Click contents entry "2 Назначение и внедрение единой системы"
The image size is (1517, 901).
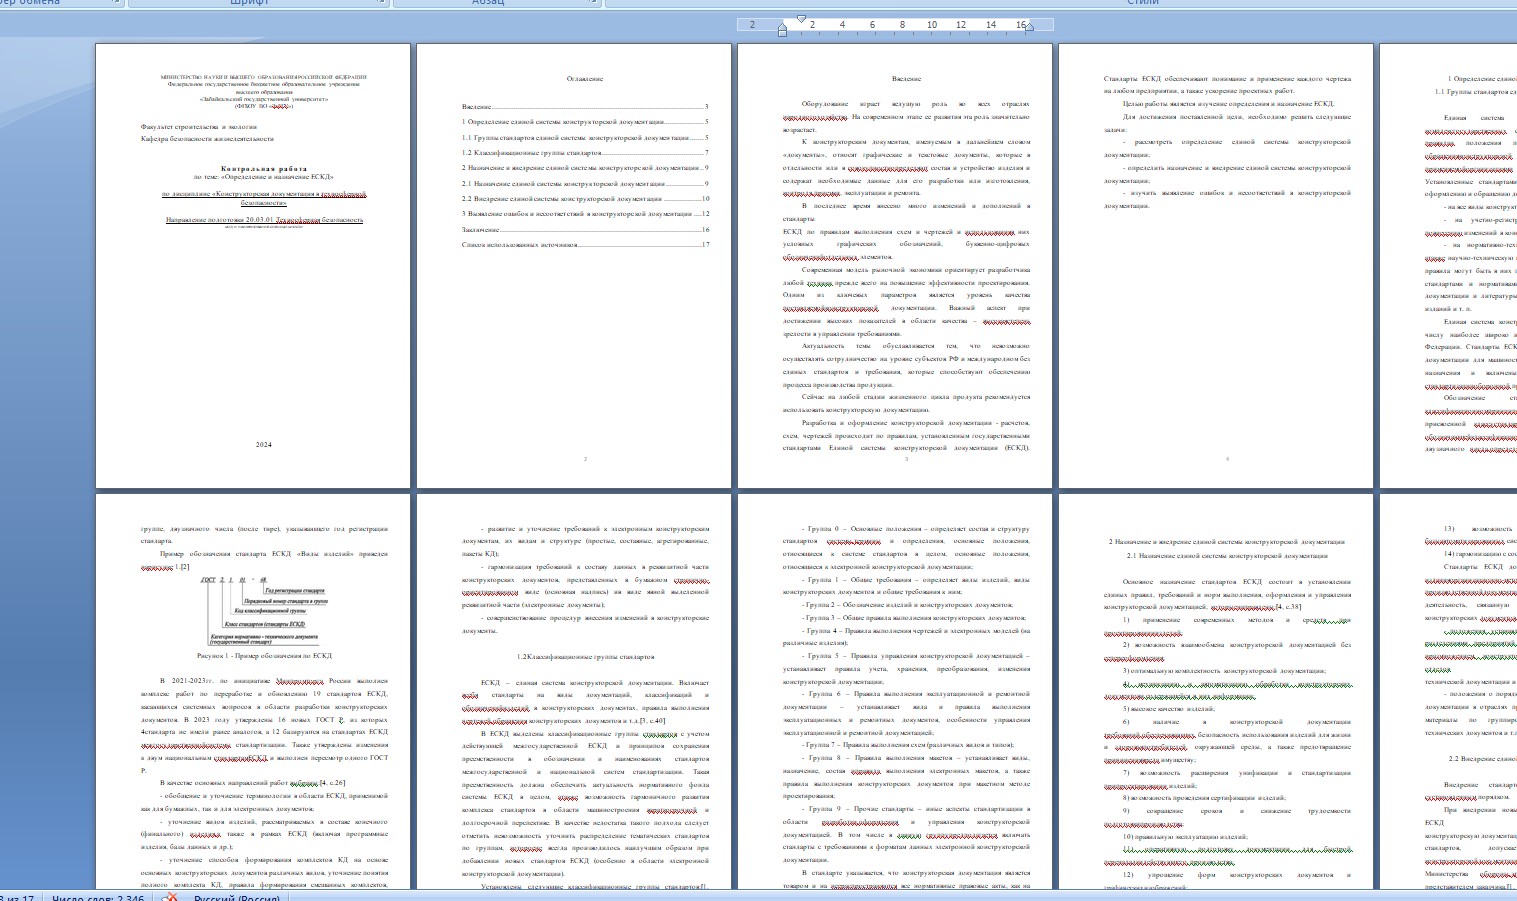click(585, 168)
